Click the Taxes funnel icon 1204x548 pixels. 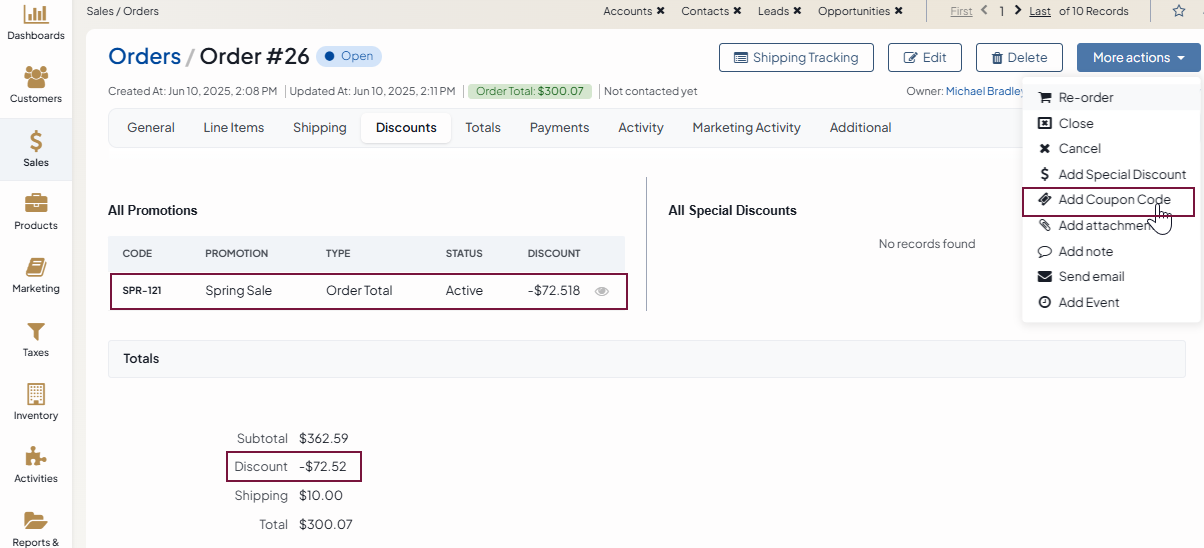click(x=35, y=331)
